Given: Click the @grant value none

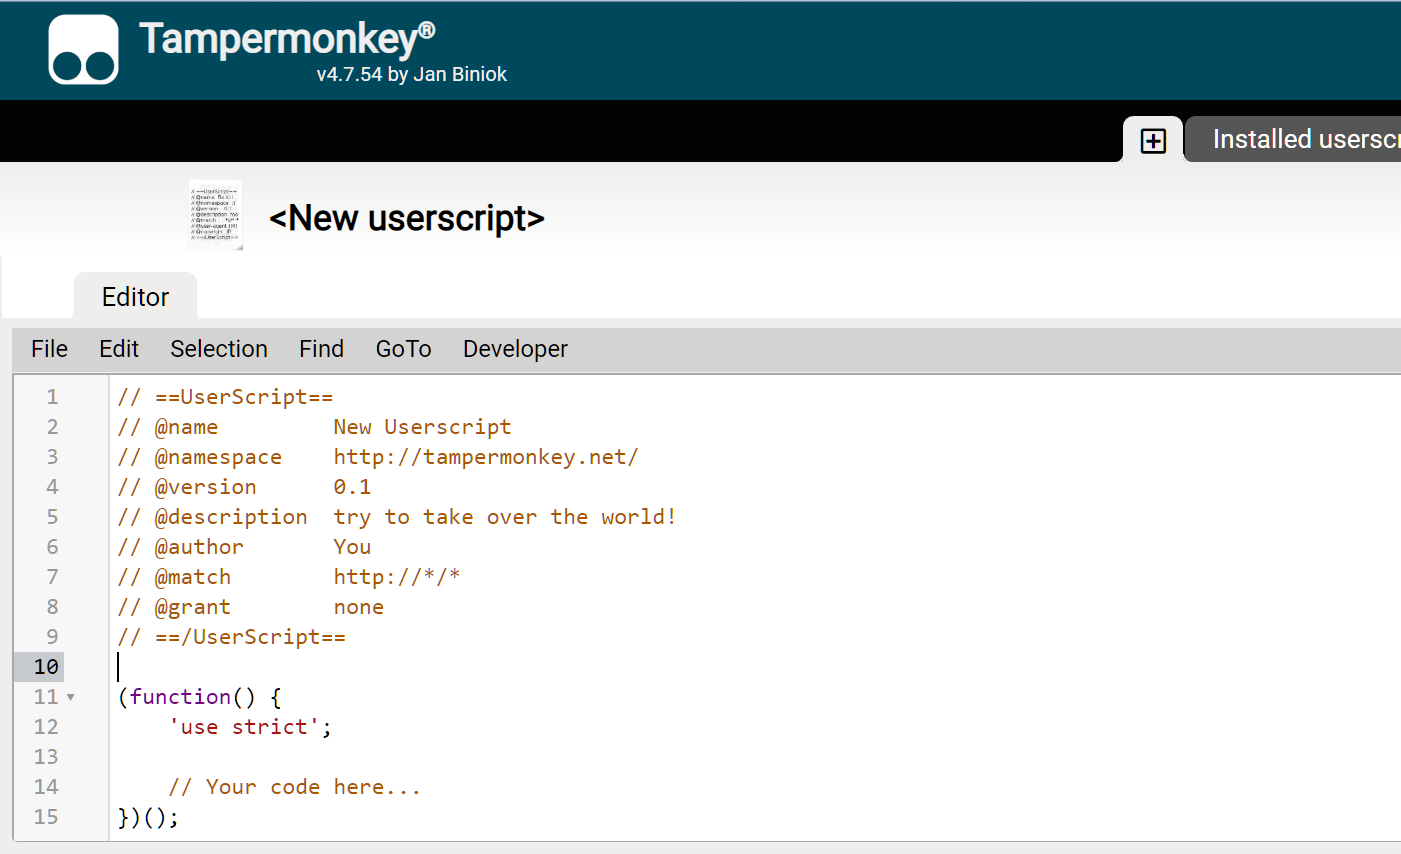Looking at the screenshot, I should click(x=359, y=607).
